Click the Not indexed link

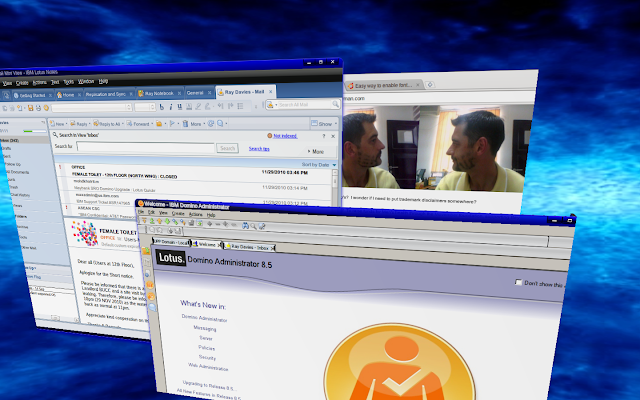(x=285, y=136)
